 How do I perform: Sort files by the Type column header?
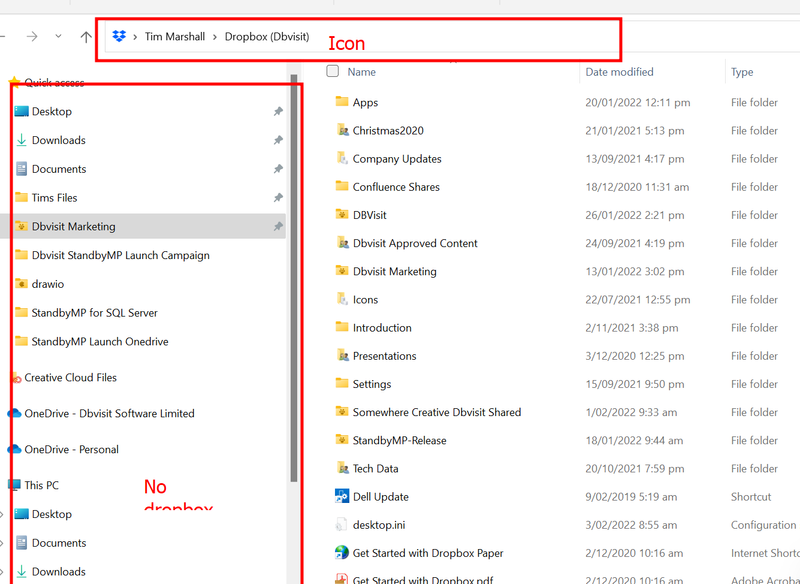tap(742, 72)
